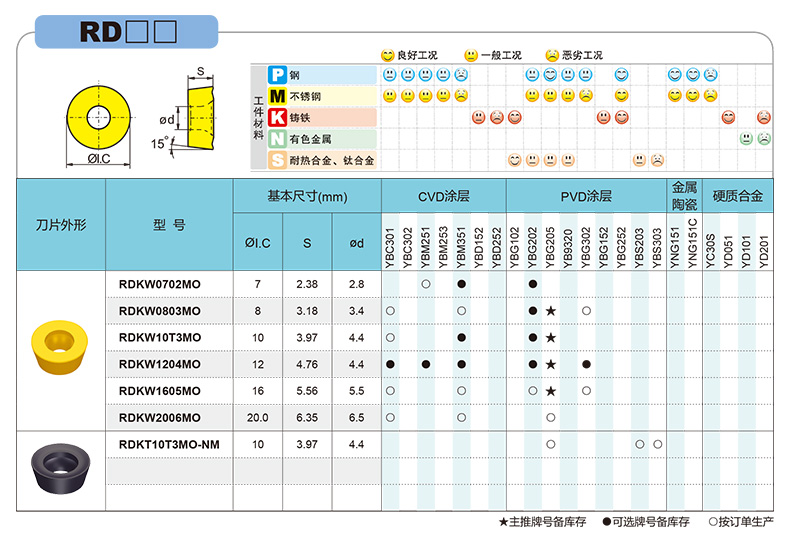
Task: Select the green N non-ferrous metal icon
Action: [x=277, y=139]
